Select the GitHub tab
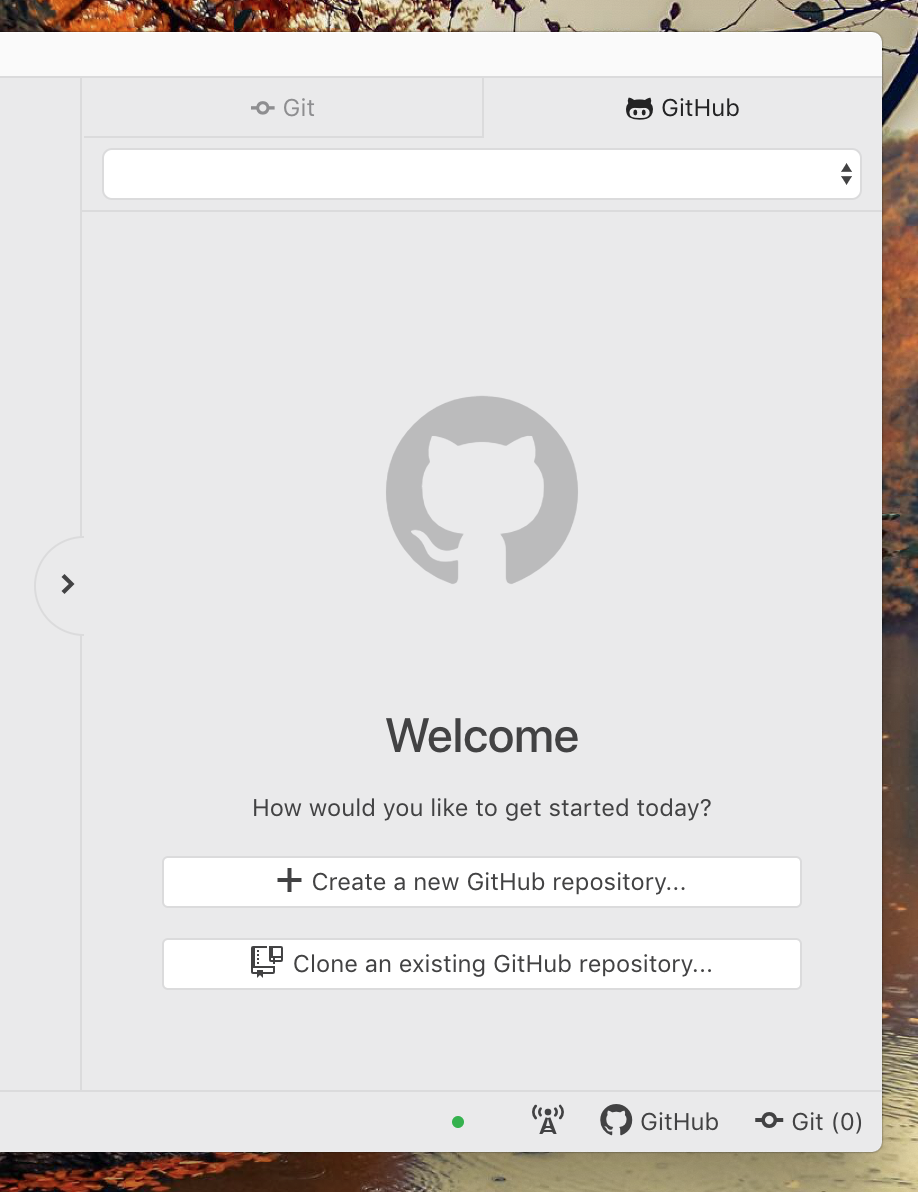Screen dimensions: 918x1192 point(683,108)
